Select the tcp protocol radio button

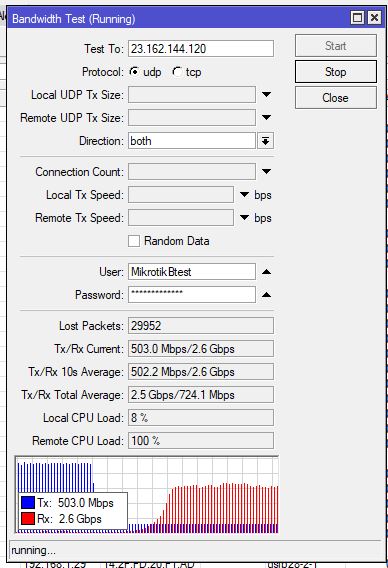[x=177, y=72]
